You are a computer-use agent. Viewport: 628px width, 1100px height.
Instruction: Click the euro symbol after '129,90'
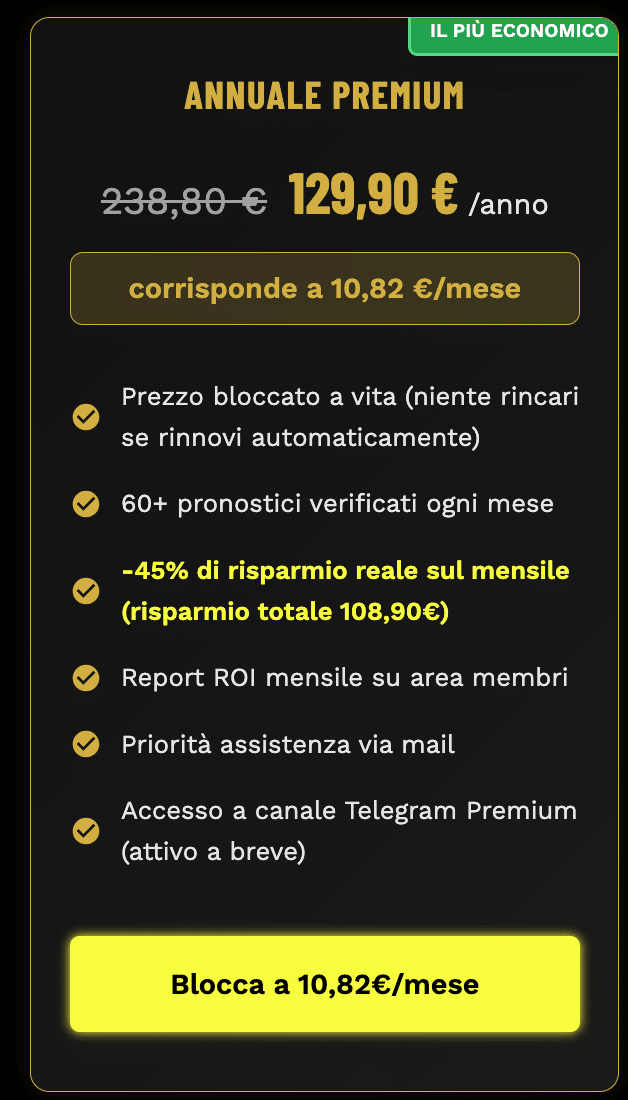point(444,193)
